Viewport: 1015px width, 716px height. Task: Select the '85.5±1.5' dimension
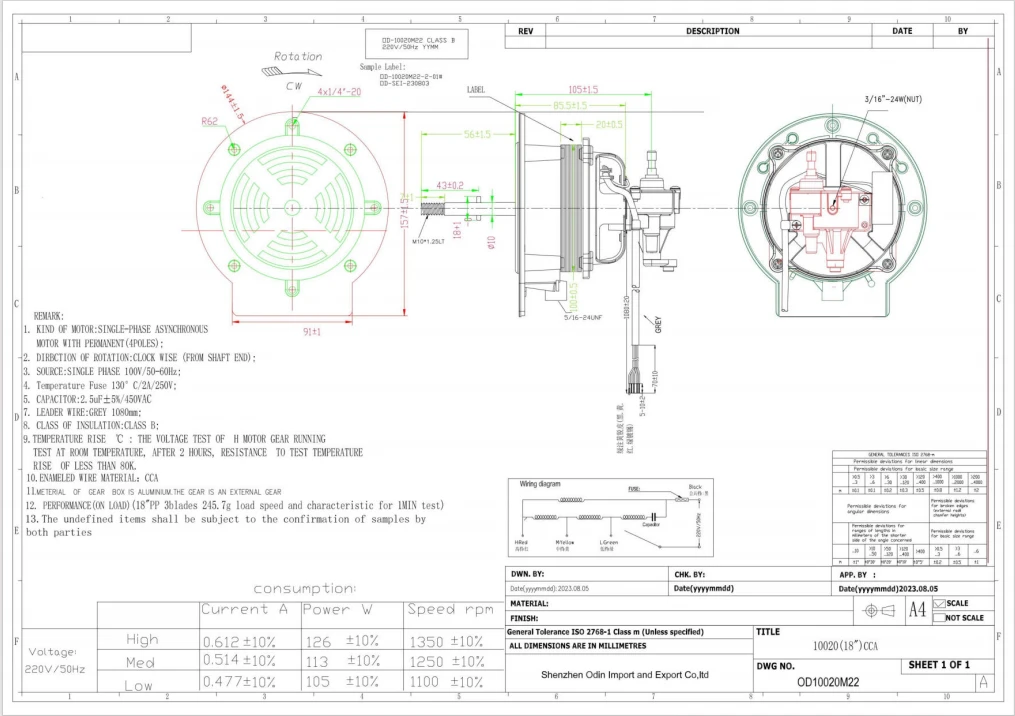[570, 105]
